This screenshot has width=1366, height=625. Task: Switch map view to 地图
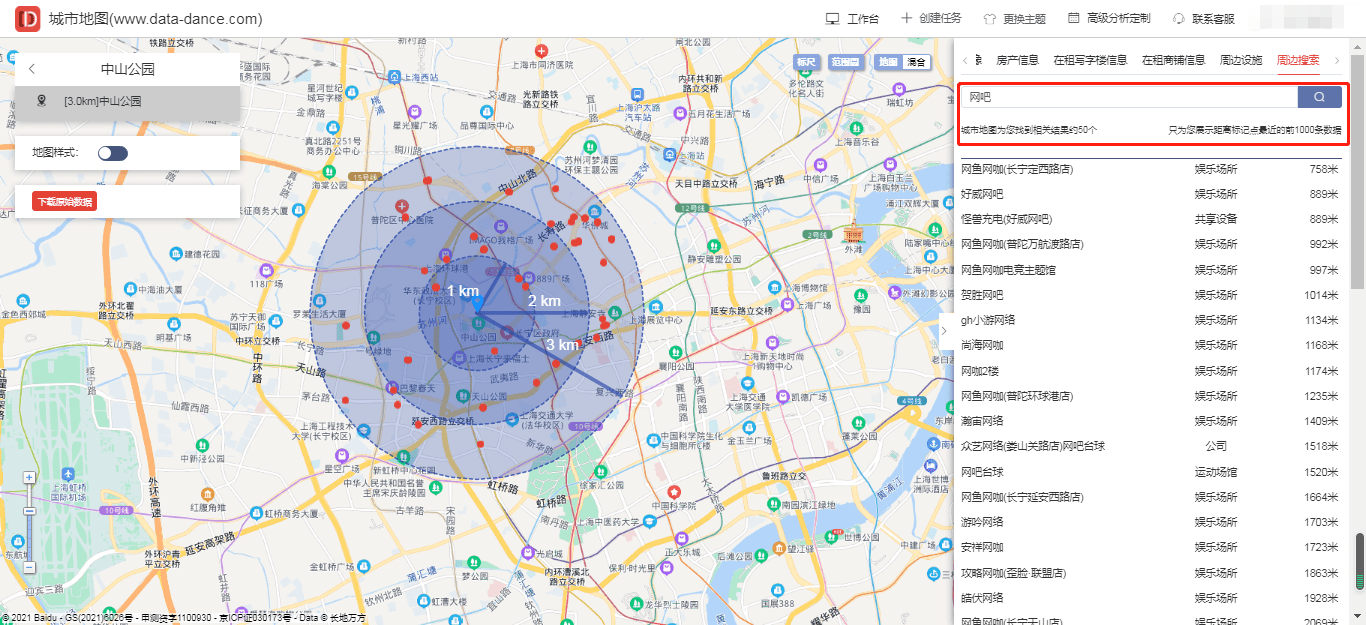888,62
